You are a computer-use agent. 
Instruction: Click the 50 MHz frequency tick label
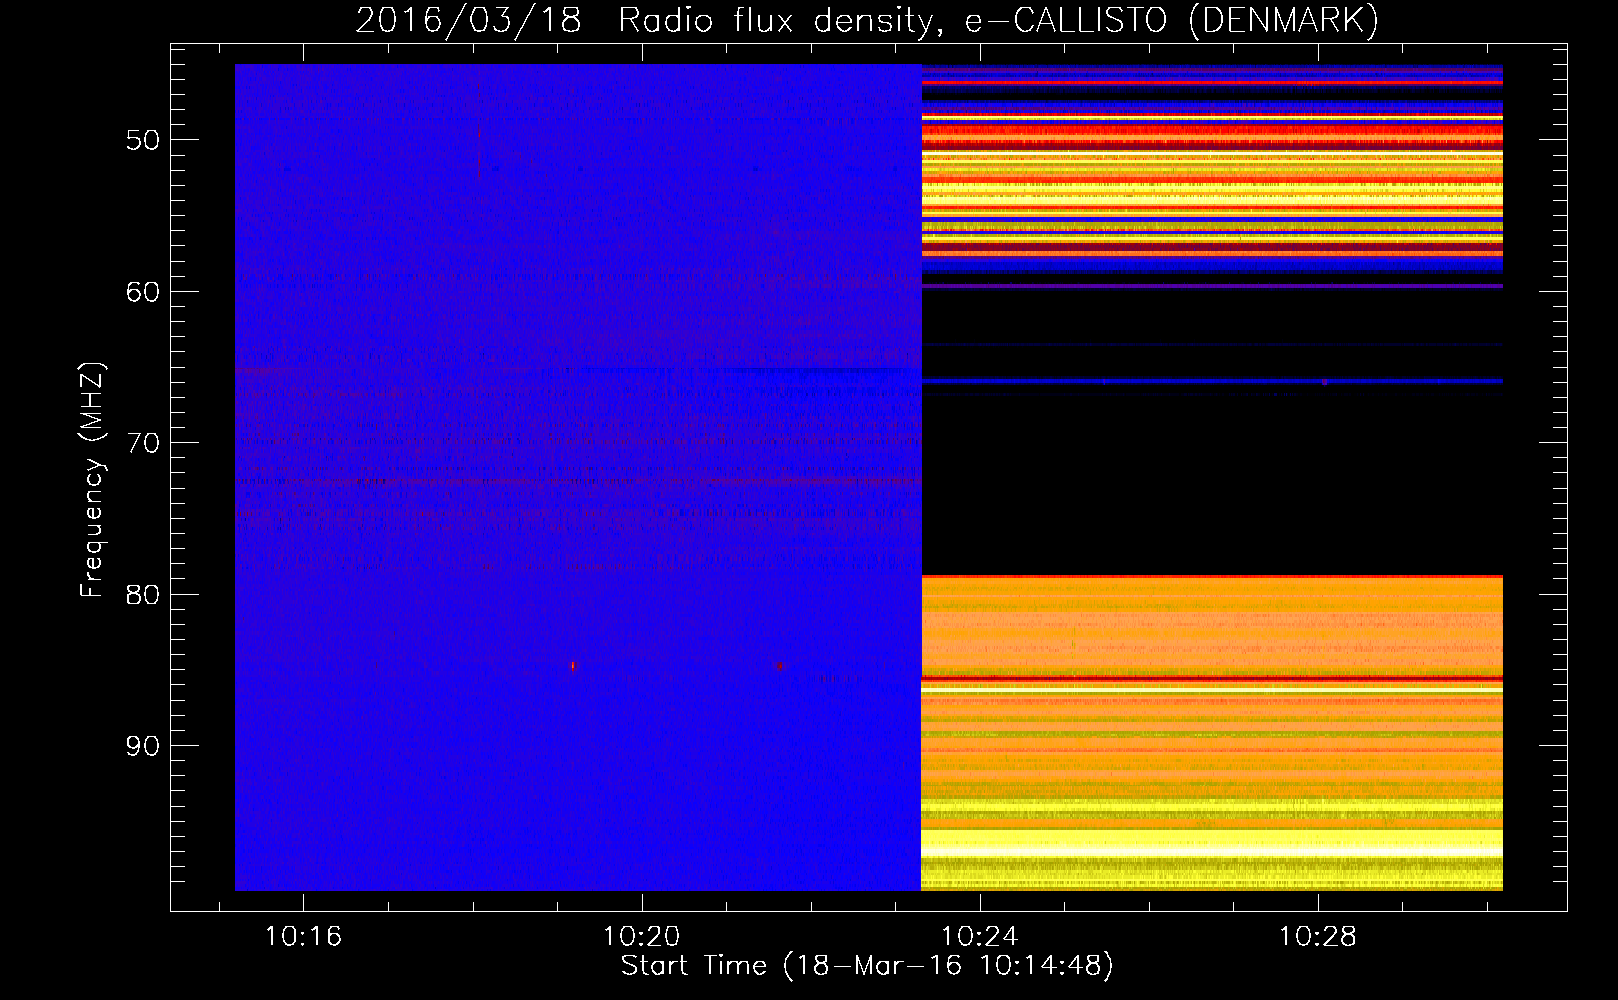coord(142,140)
